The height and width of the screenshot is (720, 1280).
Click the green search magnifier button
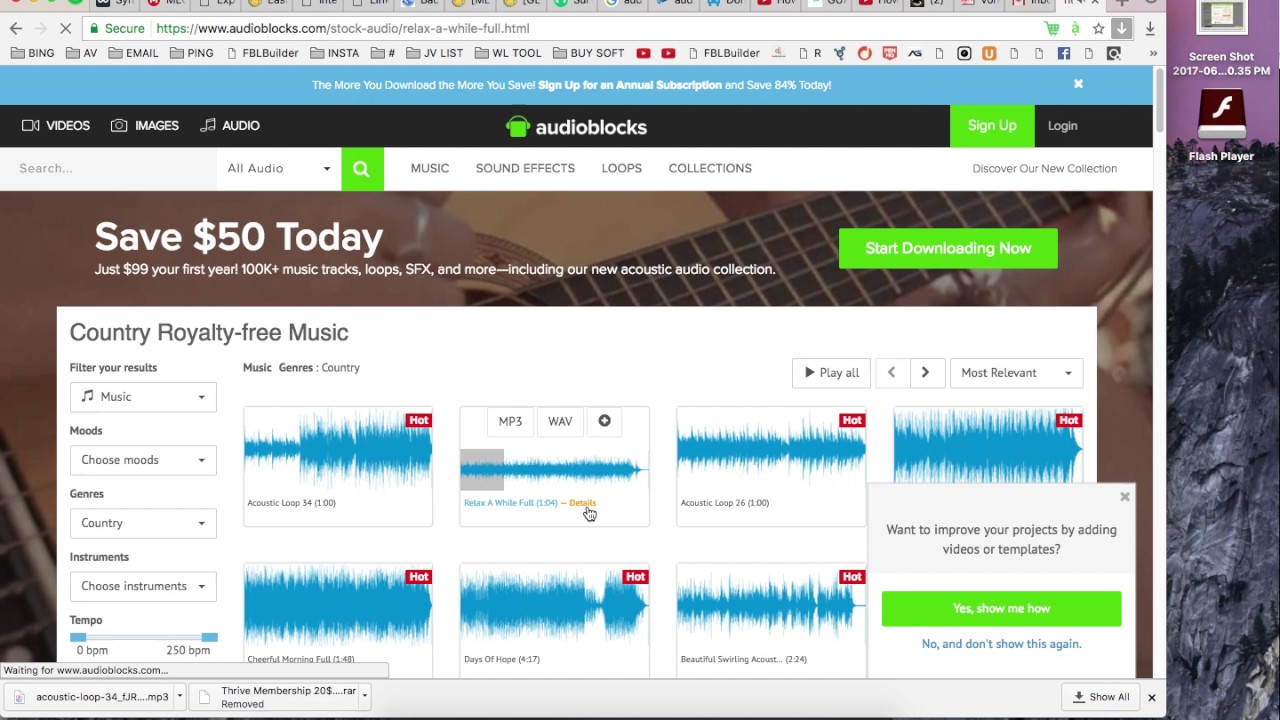click(x=362, y=168)
